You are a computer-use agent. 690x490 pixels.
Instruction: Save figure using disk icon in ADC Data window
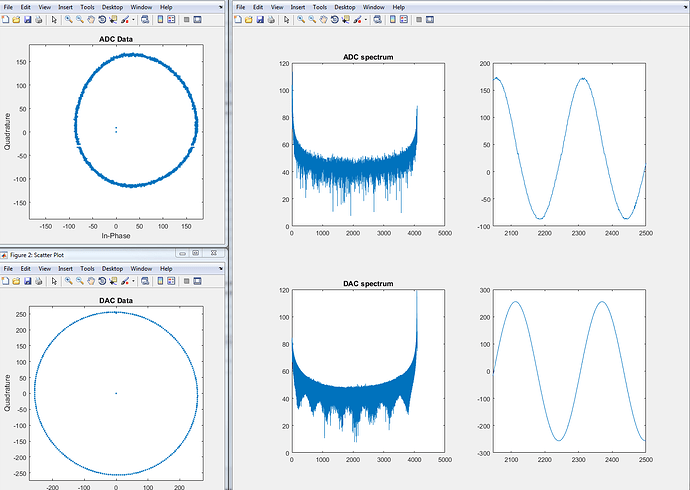pyautogui.click(x=27, y=20)
